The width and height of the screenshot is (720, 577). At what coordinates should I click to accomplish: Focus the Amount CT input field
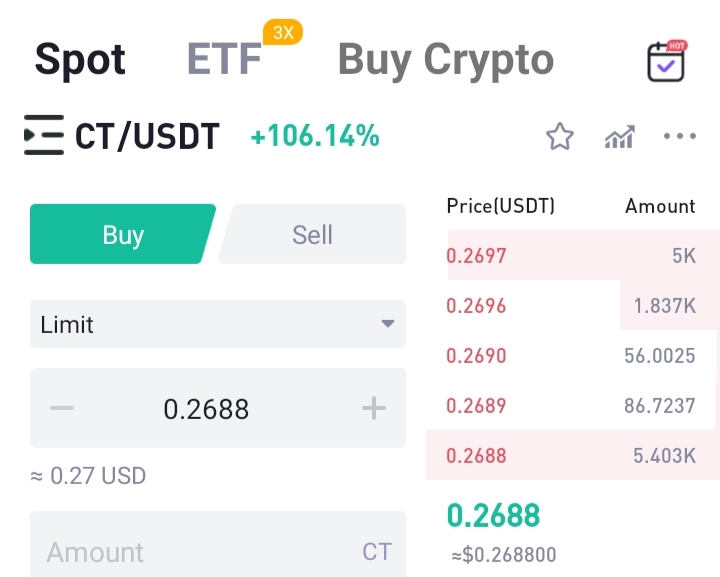[218, 544]
